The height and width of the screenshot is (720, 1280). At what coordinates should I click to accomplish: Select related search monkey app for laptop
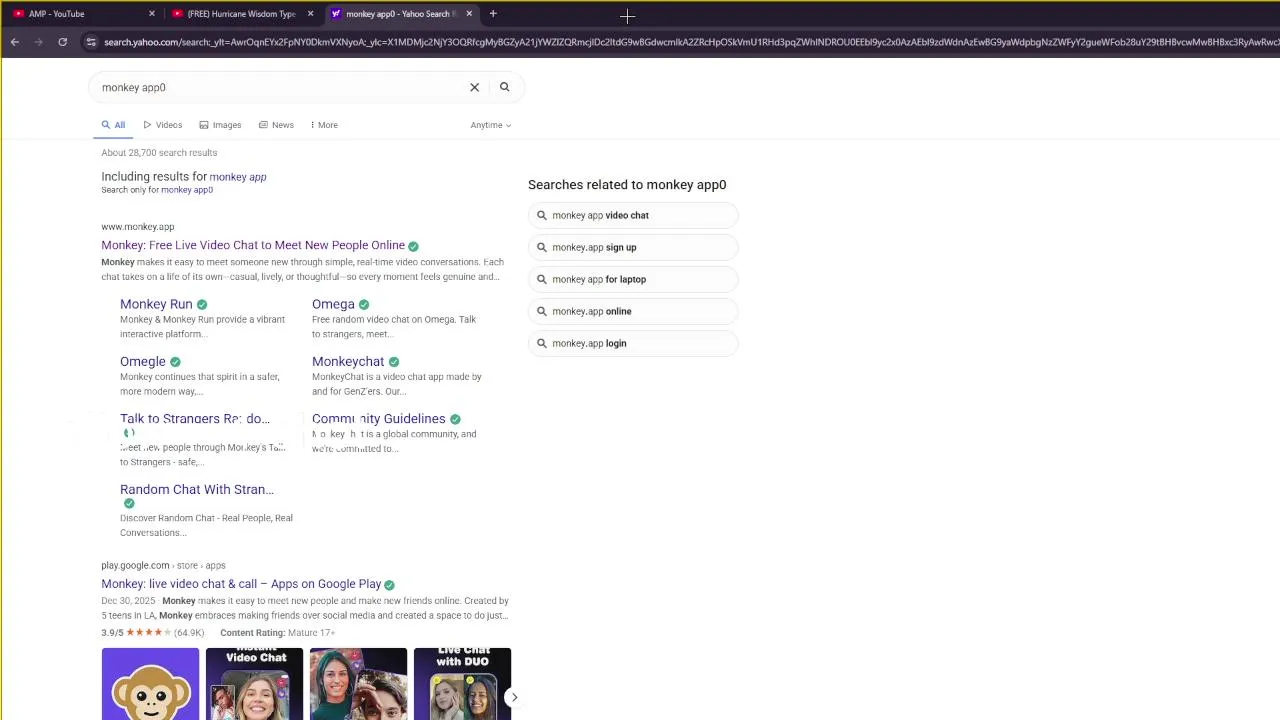tap(633, 279)
